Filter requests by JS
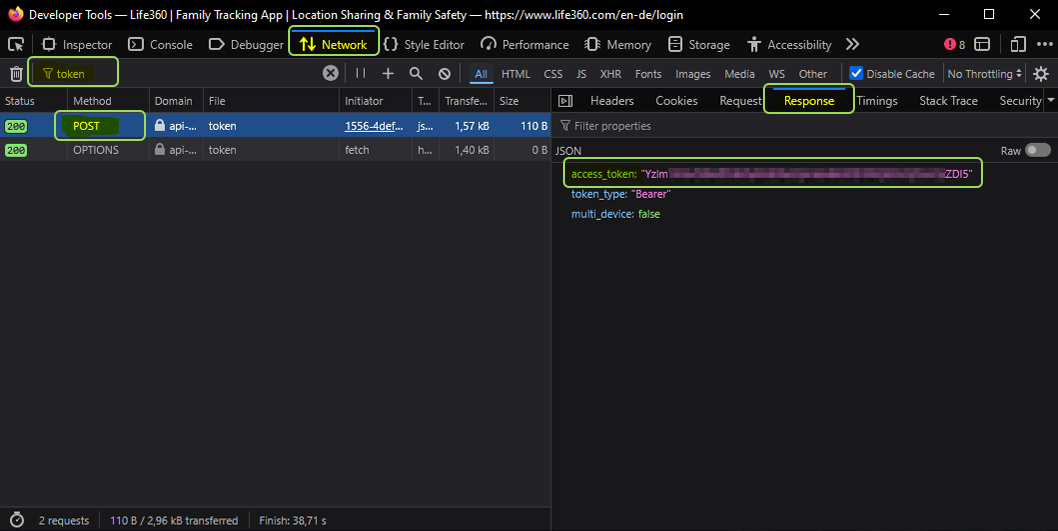1058x531 pixels. click(581, 74)
